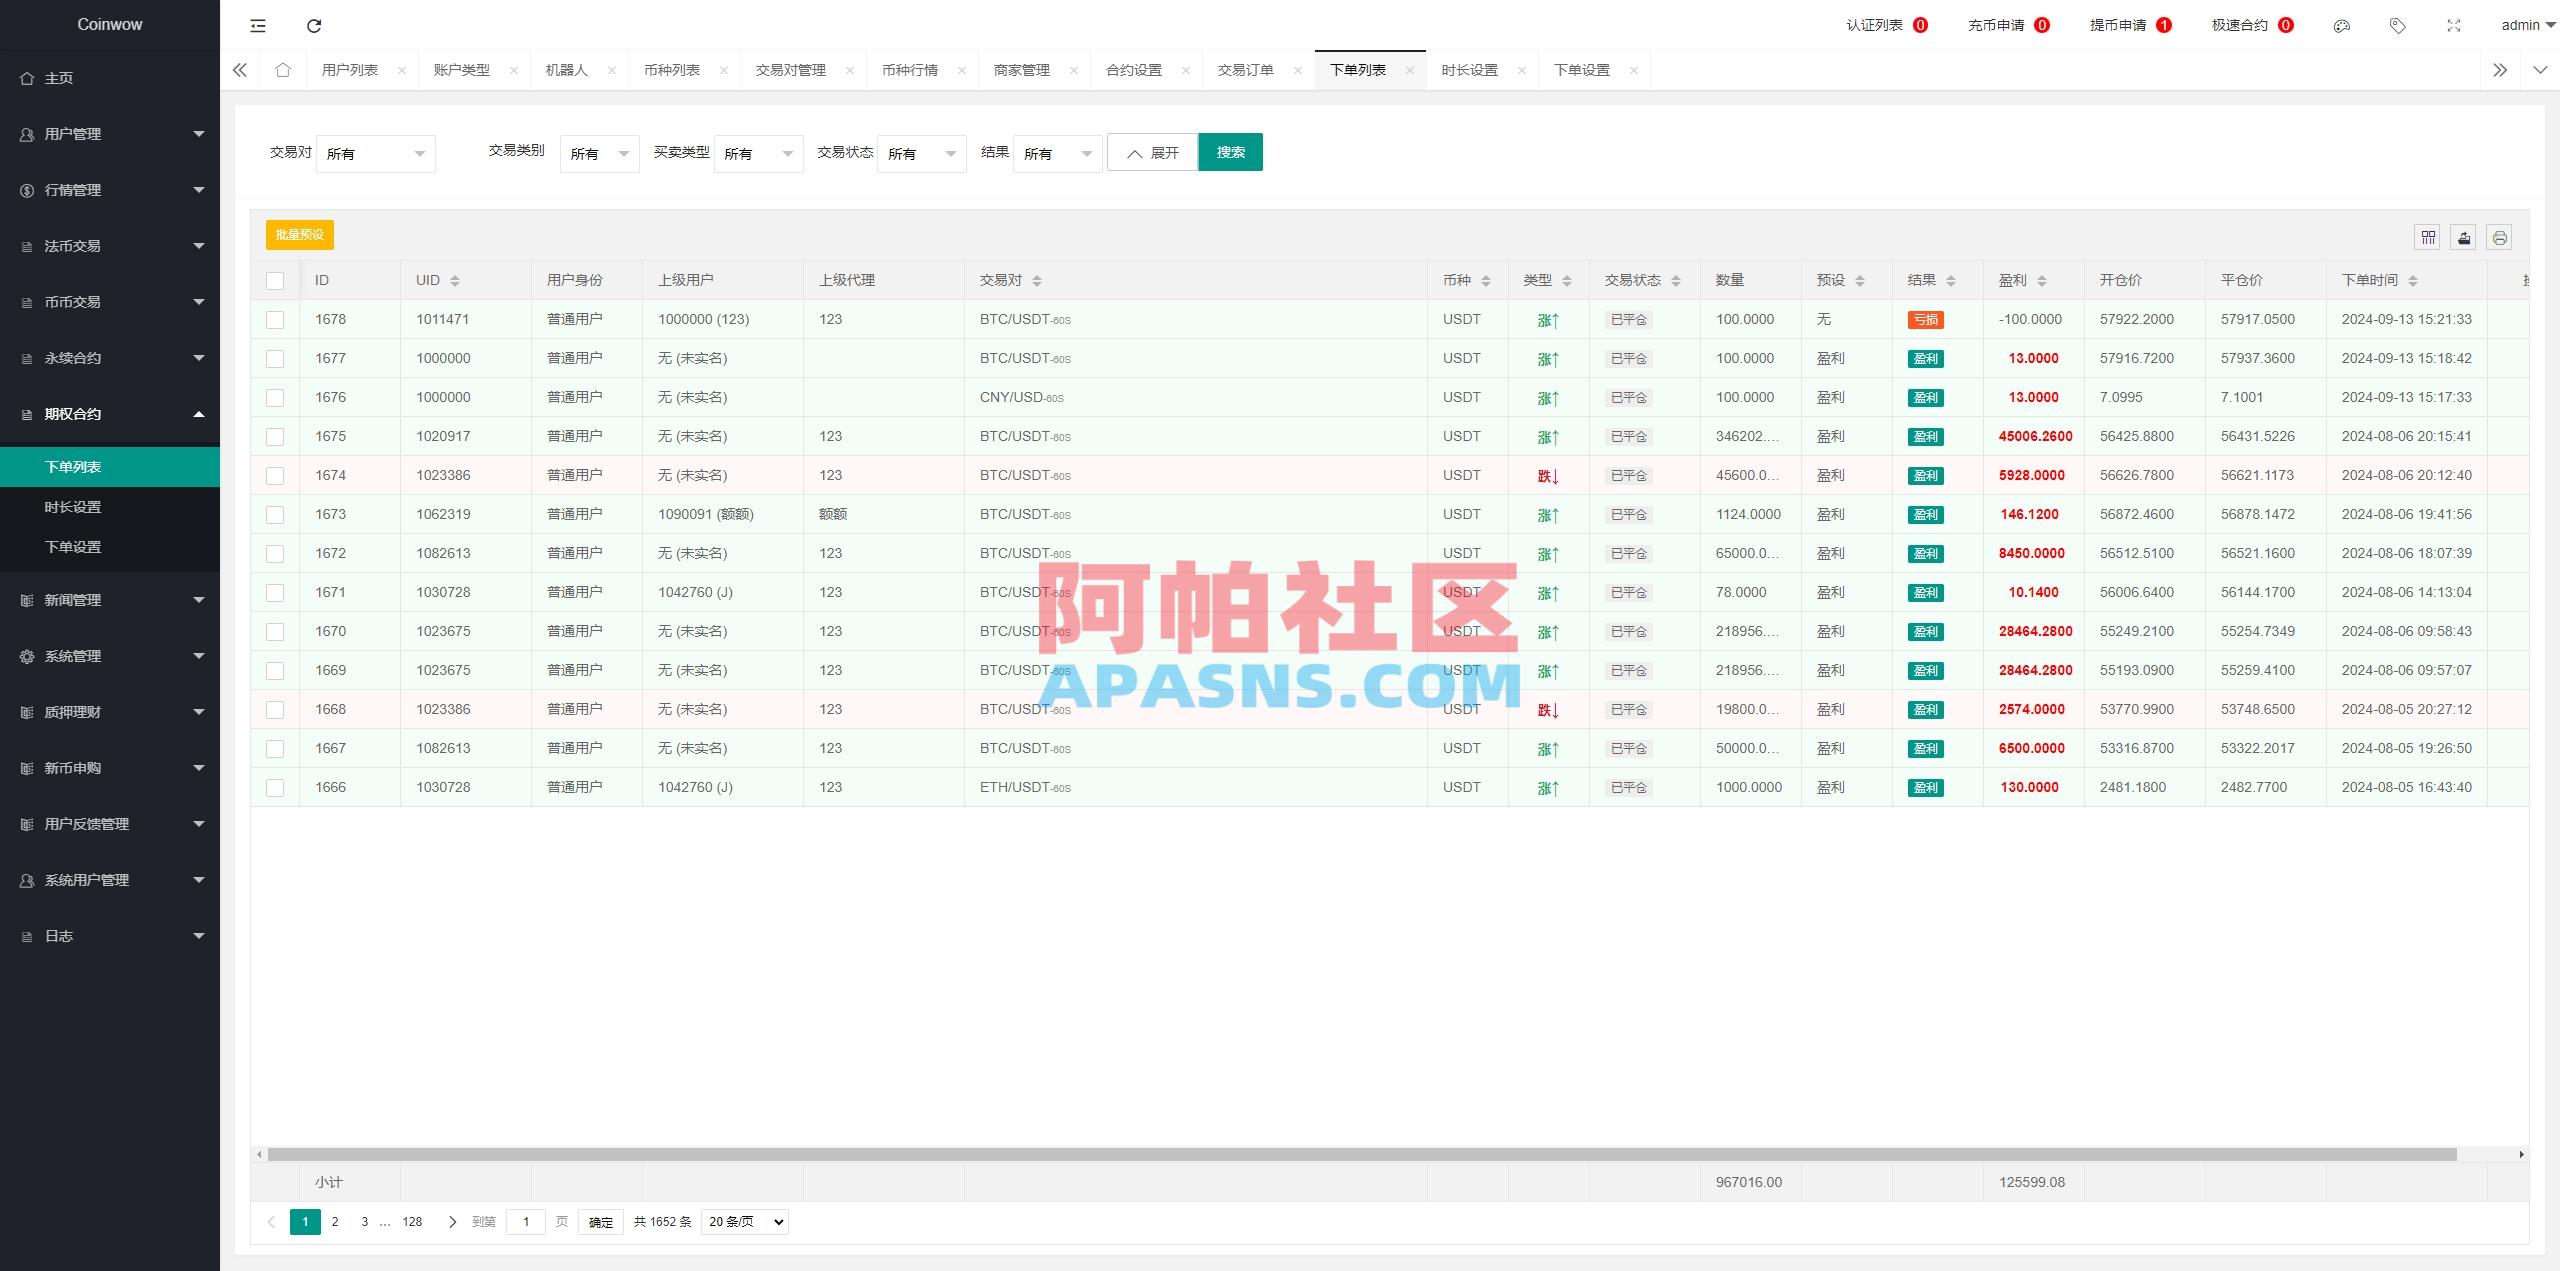The image size is (2560, 1271).
Task: Open 时长设置 in sidebar submenu
Action: [x=110, y=507]
